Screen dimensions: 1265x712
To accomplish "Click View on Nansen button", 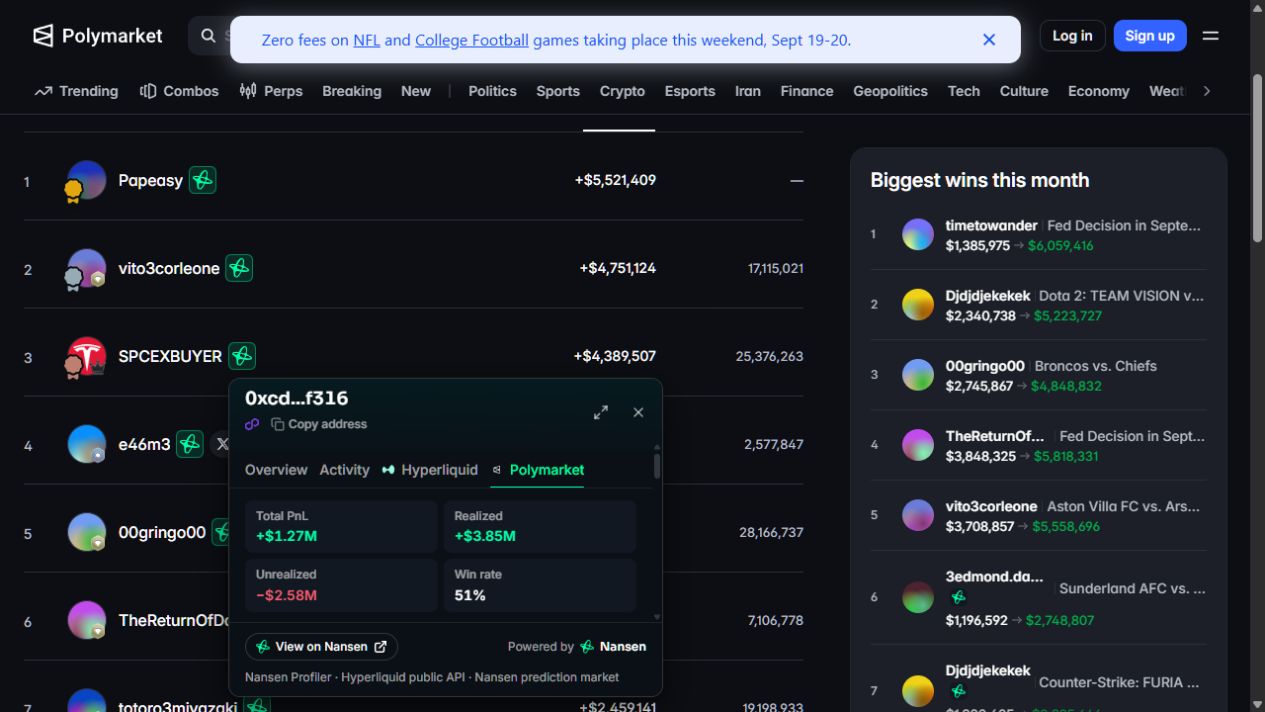I will tap(321, 647).
